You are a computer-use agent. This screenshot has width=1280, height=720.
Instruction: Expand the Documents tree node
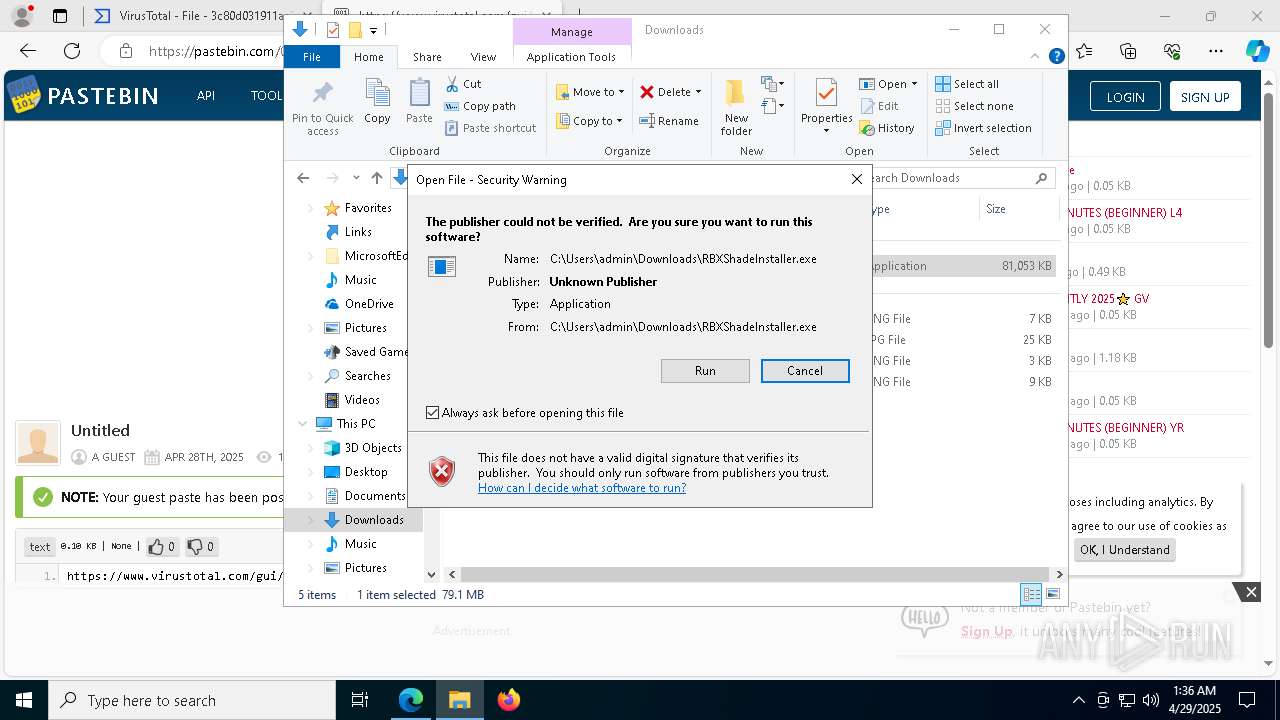click(x=311, y=496)
